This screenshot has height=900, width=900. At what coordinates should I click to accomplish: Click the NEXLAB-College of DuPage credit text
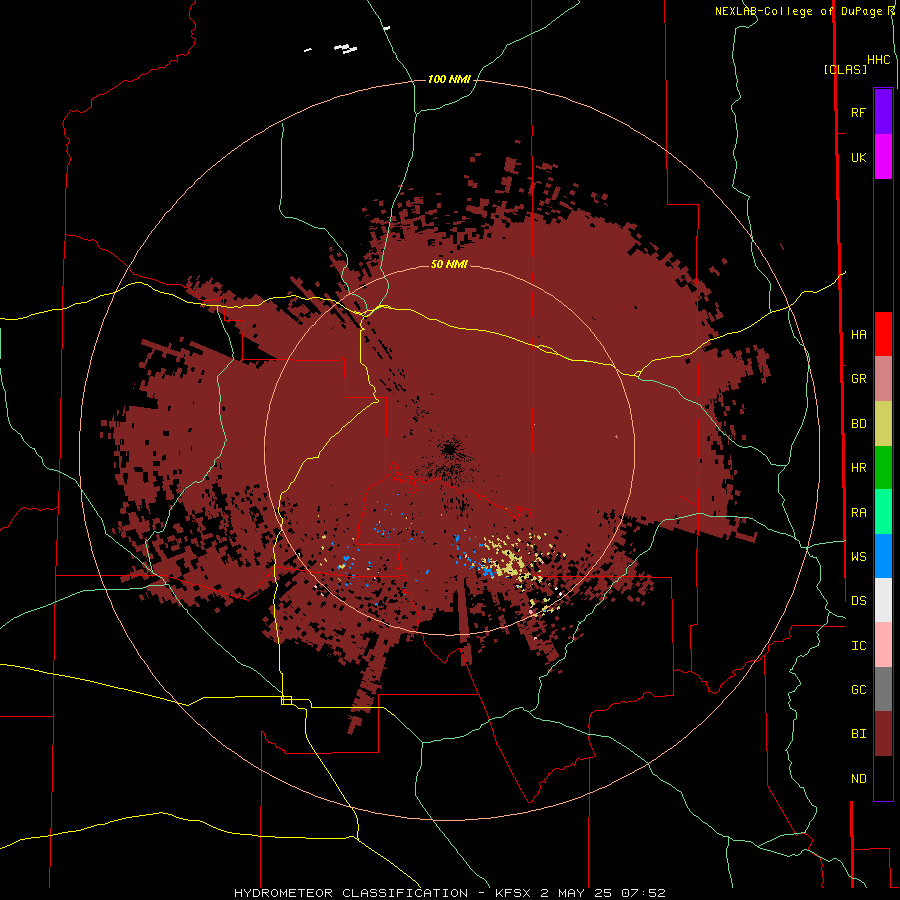tap(801, 11)
